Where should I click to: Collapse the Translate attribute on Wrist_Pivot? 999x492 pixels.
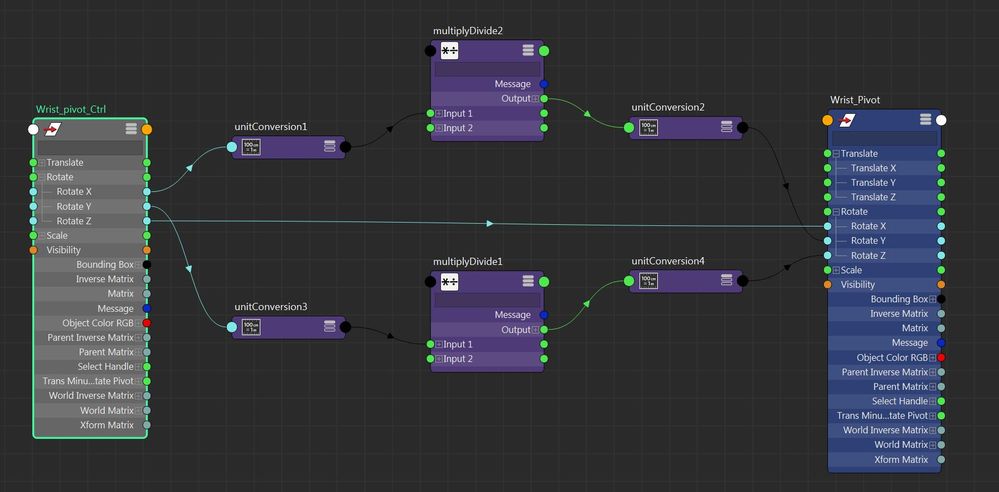tap(837, 154)
